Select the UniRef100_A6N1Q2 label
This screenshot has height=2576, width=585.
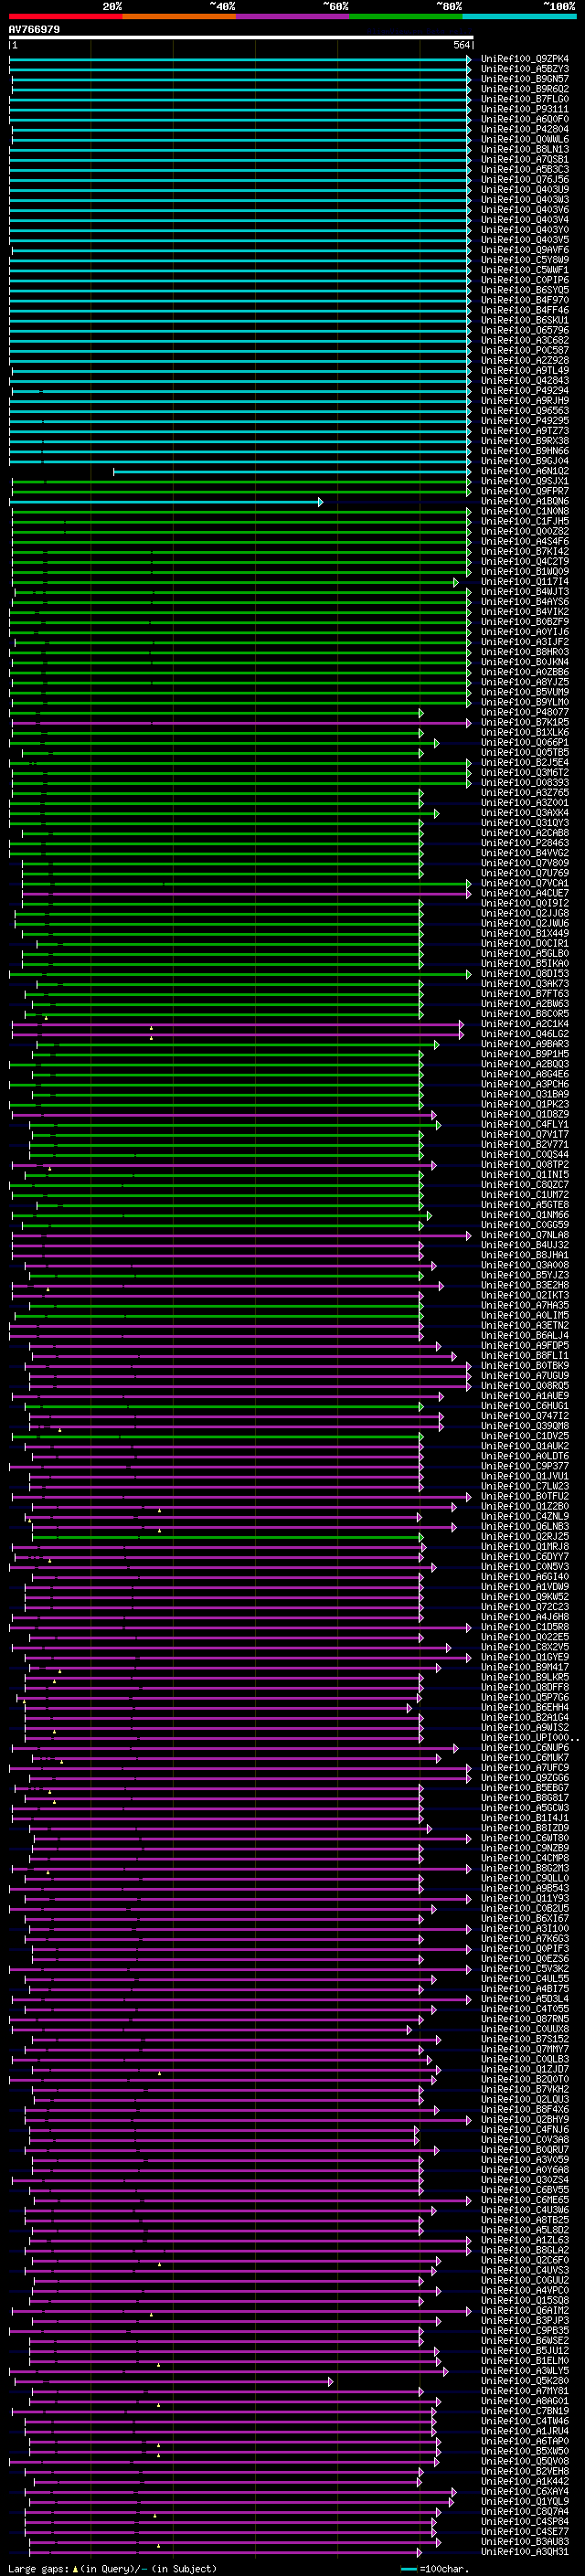(x=525, y=471)
